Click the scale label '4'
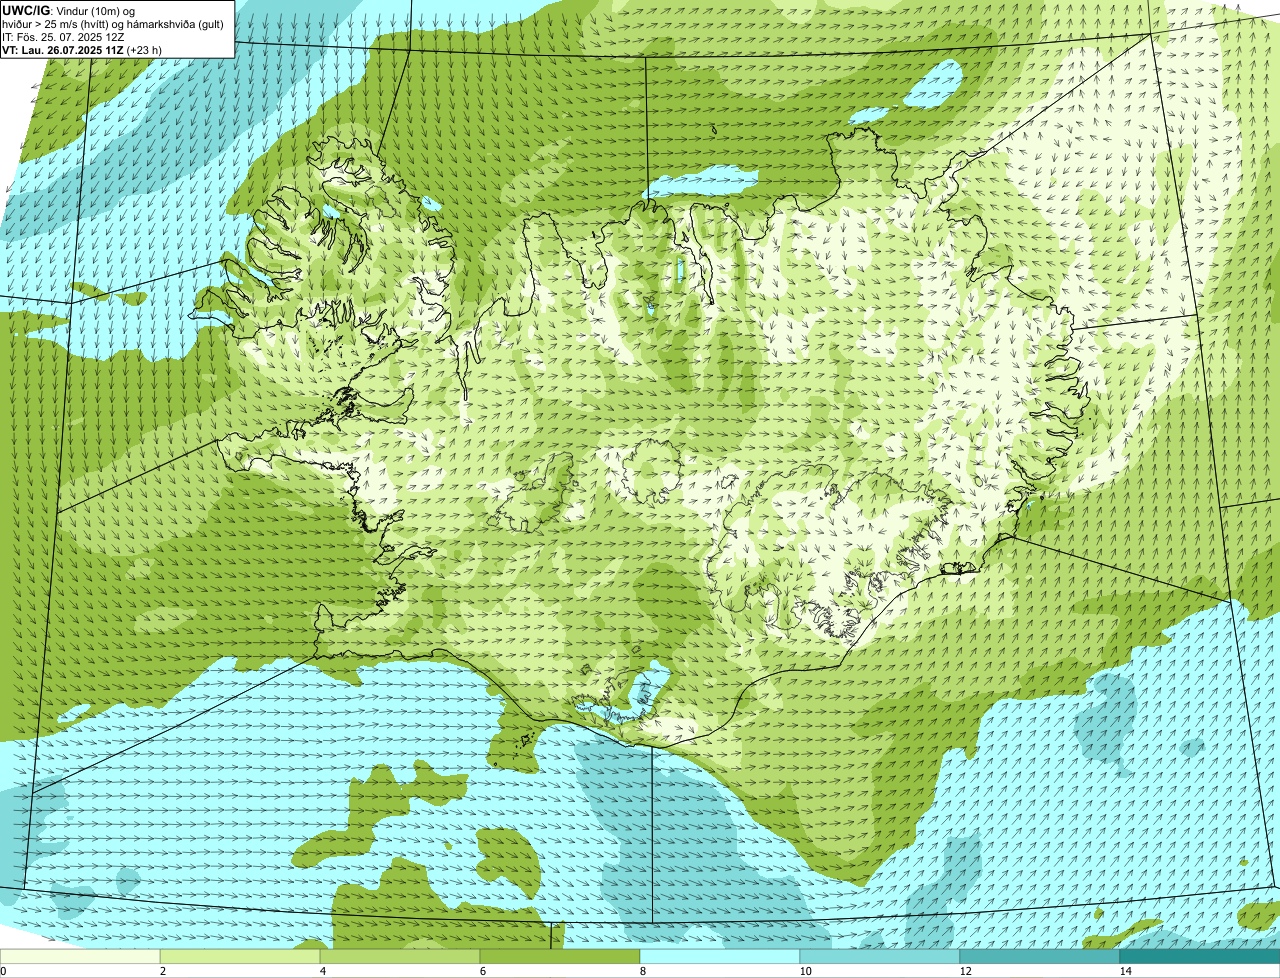This screenshot has height=978, width=1280. pos(322,971)
